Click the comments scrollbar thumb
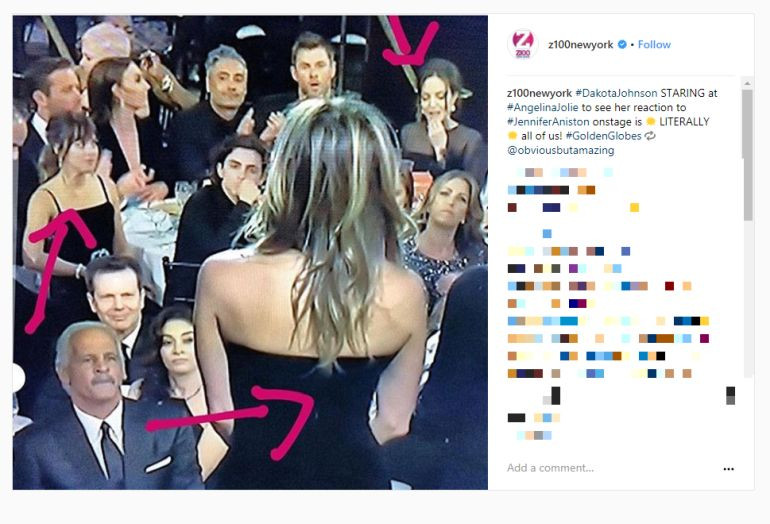The image size is (770, 524). pos(748,155)
